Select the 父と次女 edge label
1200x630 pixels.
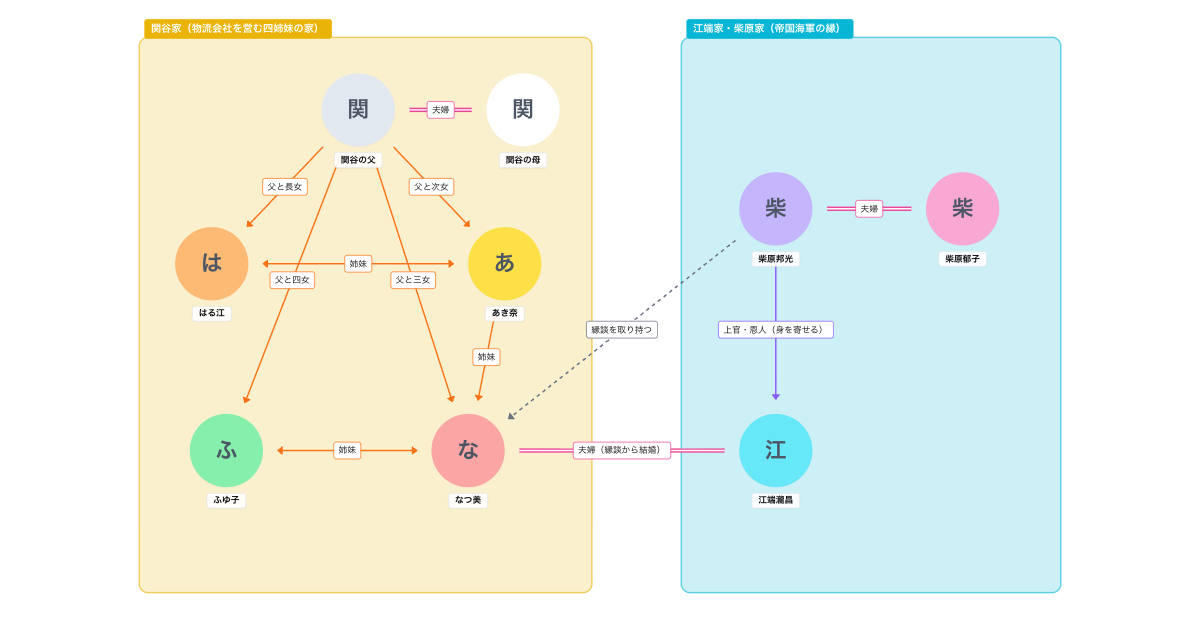point(432,187)
